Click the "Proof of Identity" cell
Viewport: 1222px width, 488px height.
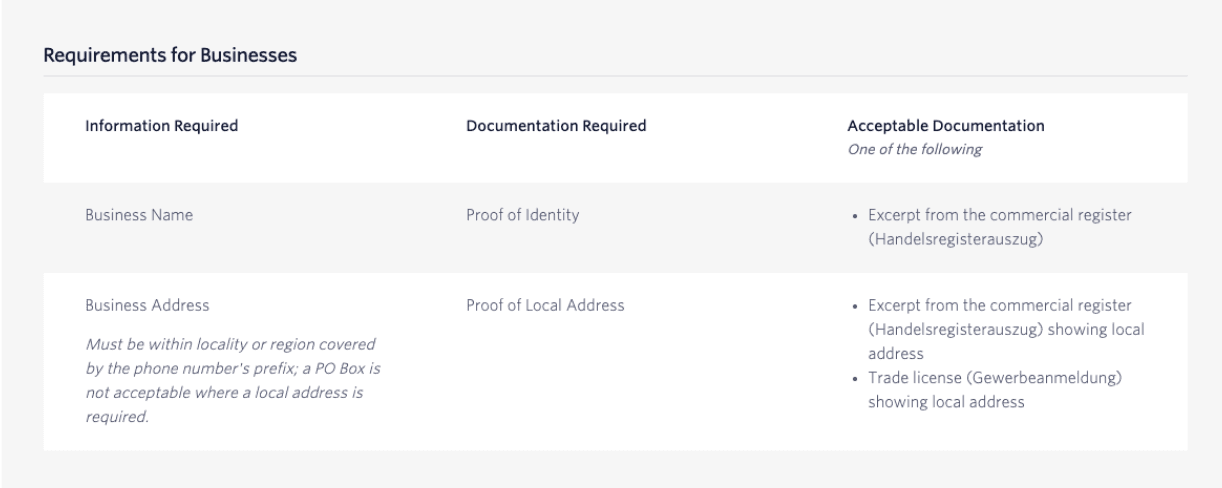click(x=523, y=216)
